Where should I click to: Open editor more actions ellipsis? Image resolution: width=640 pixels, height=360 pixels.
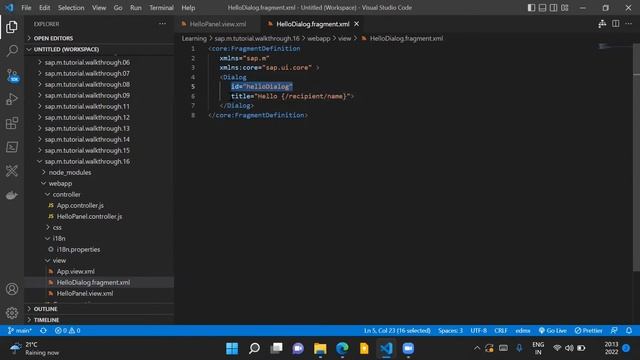pyautogui.click(x=629, y=24)
